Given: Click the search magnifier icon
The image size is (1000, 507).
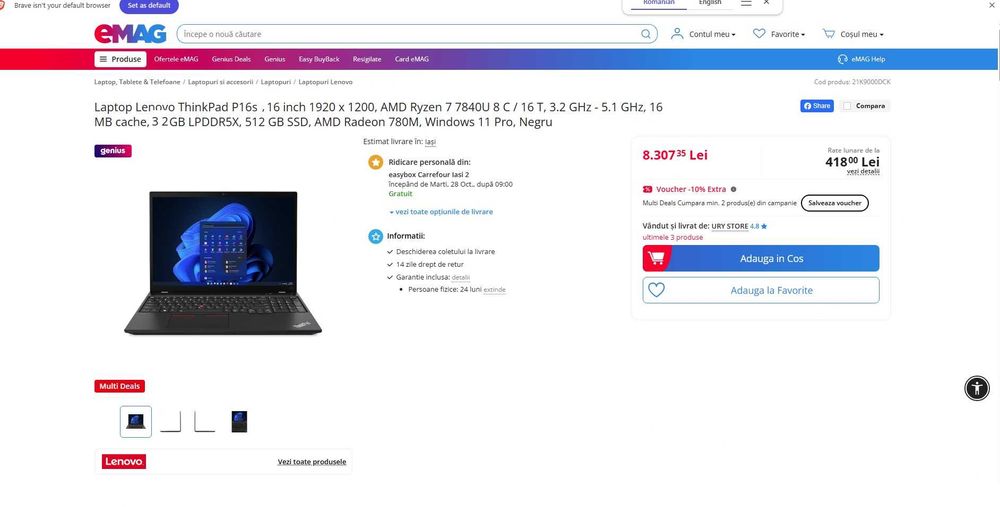Looking at the screenshot, I should click(645, 34).
